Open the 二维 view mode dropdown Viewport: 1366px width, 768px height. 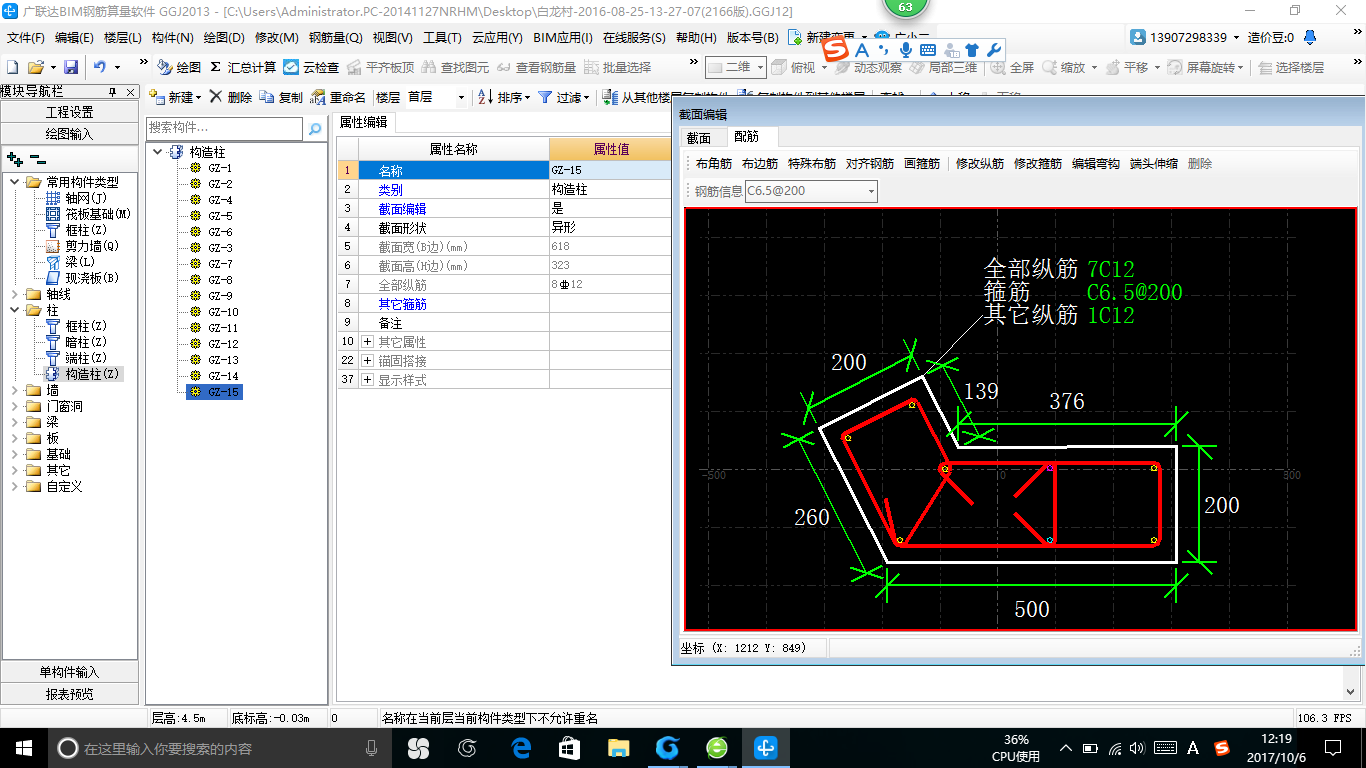(736, 67)
